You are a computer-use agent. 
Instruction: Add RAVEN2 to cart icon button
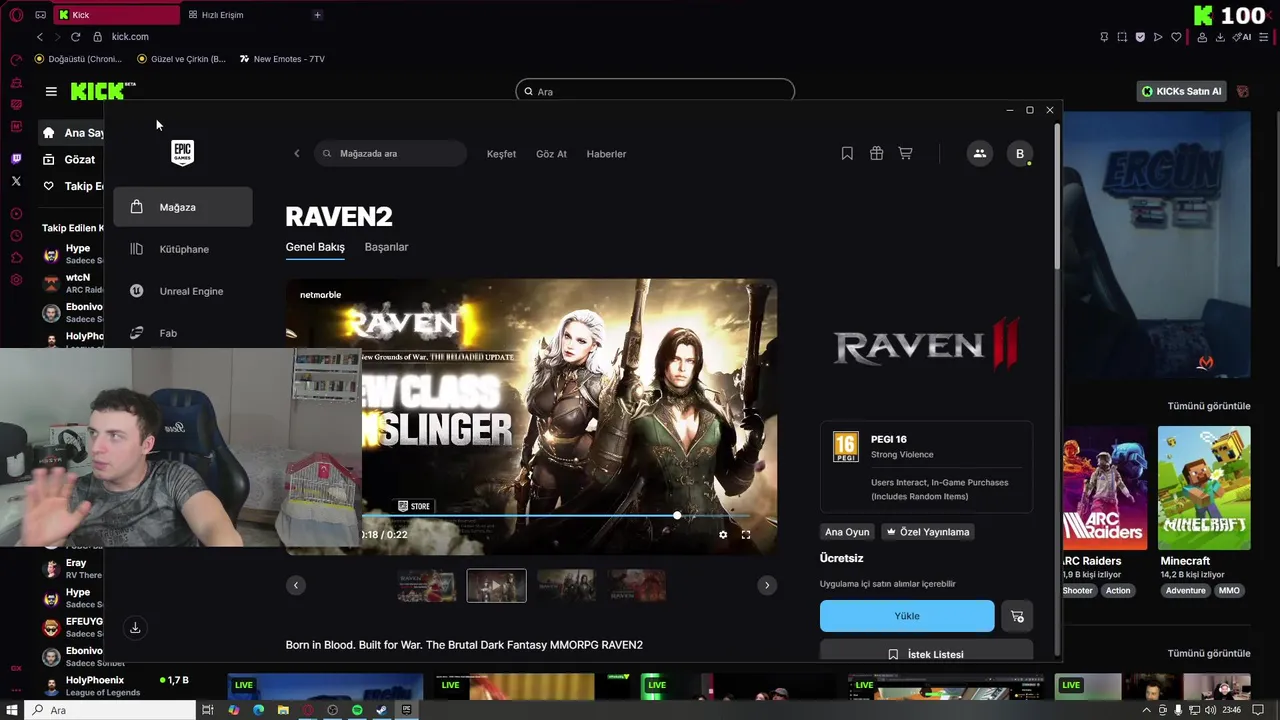[x=1017, y=616]
